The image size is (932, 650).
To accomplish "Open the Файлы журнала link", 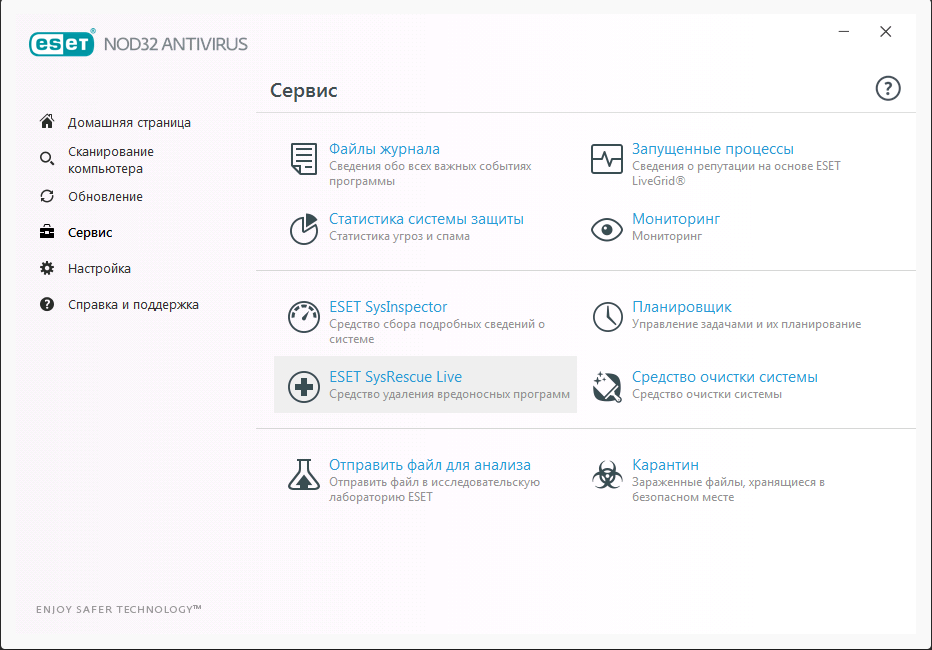I will pyautogui.click(x=385, y=149).
